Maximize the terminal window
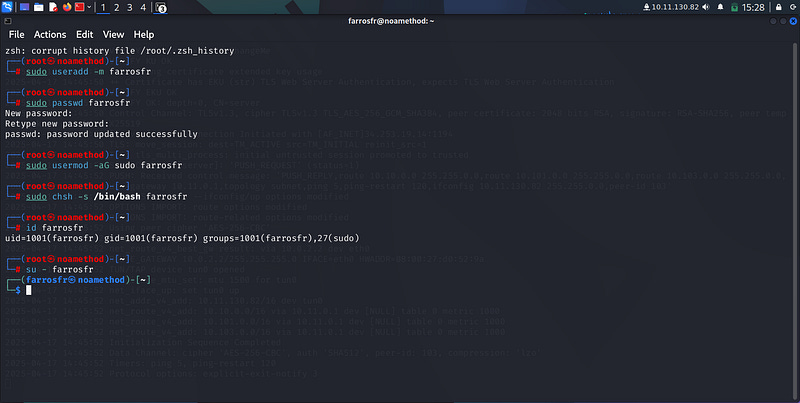800x403 pixels. tap(783, 21)
